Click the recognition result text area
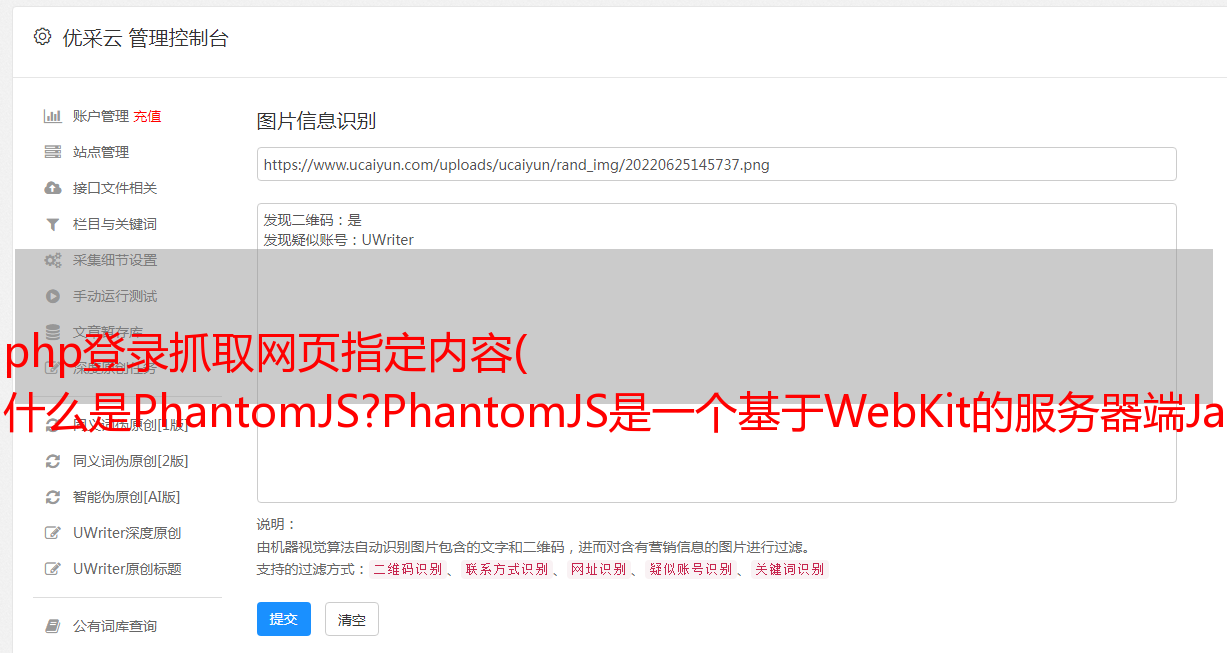The image size is (1227, 653). tap(716, 353)
